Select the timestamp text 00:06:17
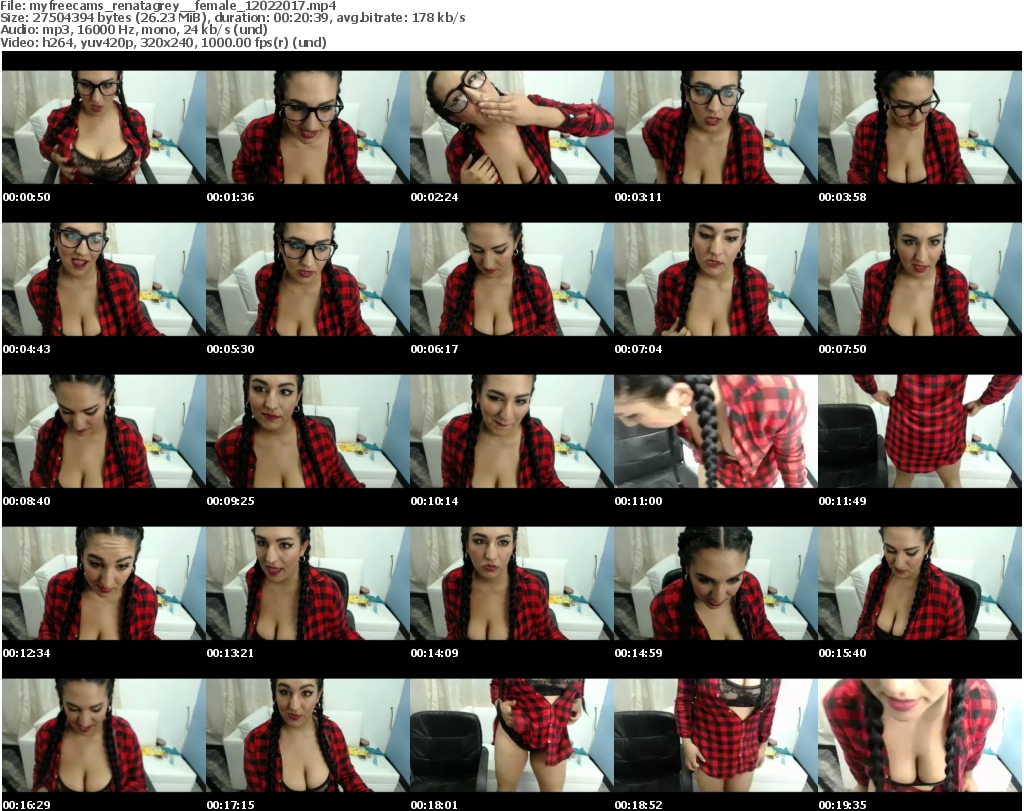1024x811 pixels. point(434,349)
